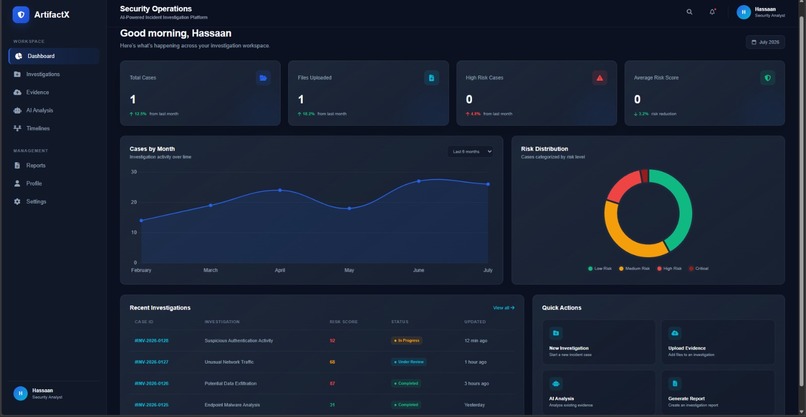Go to Investigations in sidebar
This screenshot has height=417, width=806.
54,74
